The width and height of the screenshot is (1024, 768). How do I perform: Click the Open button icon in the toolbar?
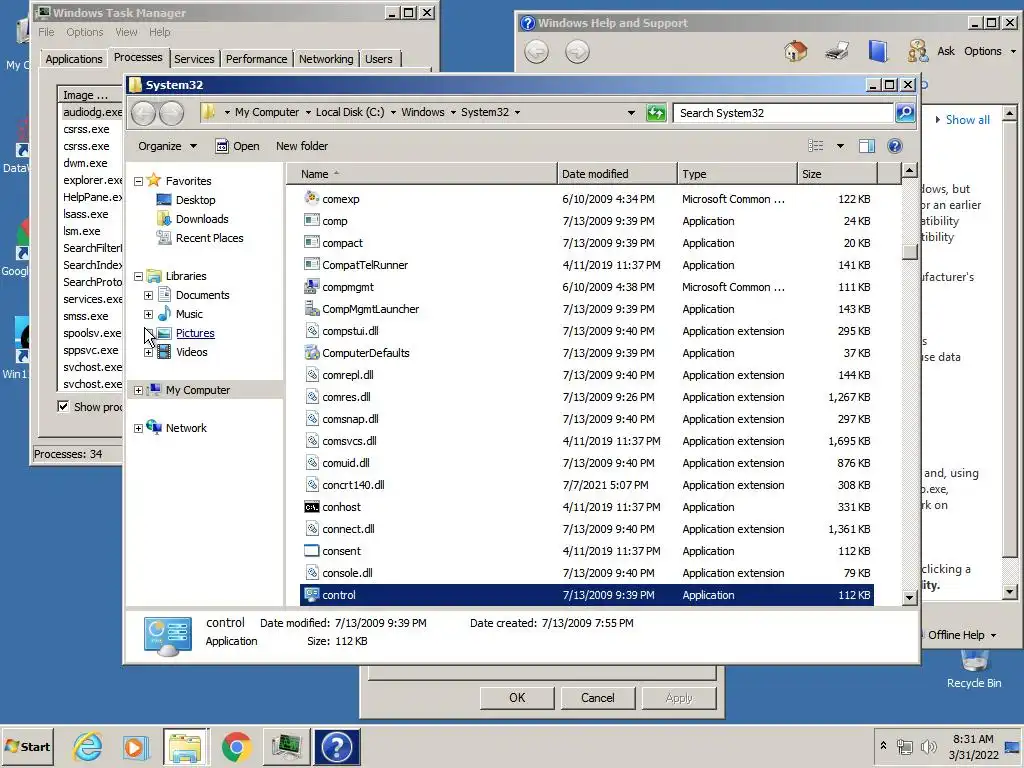pyautogui.click(x=222, y=146)
